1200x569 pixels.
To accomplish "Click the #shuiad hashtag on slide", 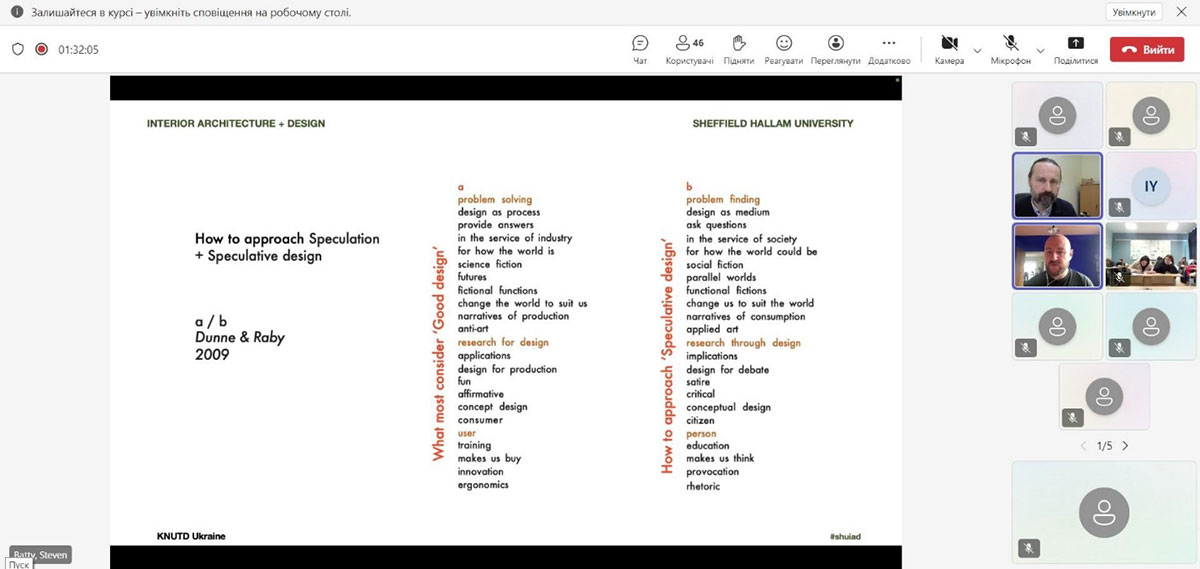I will click(x=845, y=537).
